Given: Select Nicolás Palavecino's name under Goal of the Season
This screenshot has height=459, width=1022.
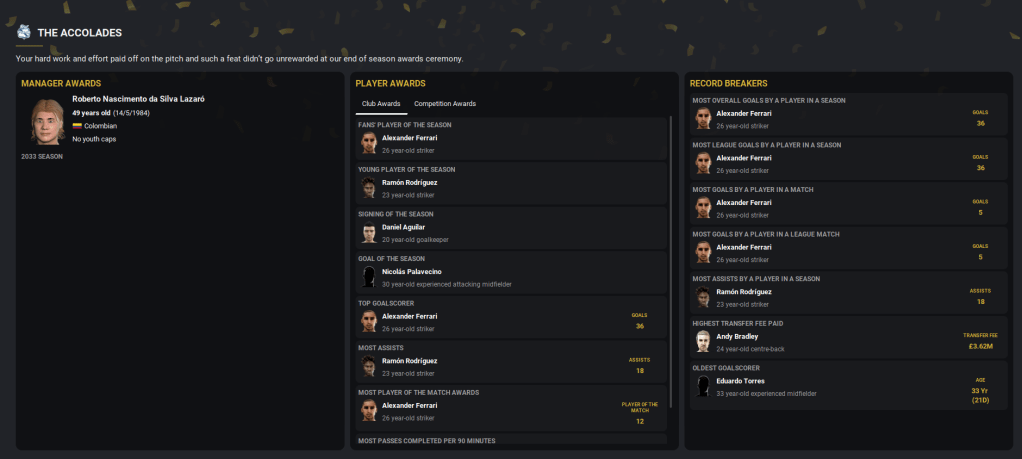Looking at the screenshot, I should (x=412, y=271).
